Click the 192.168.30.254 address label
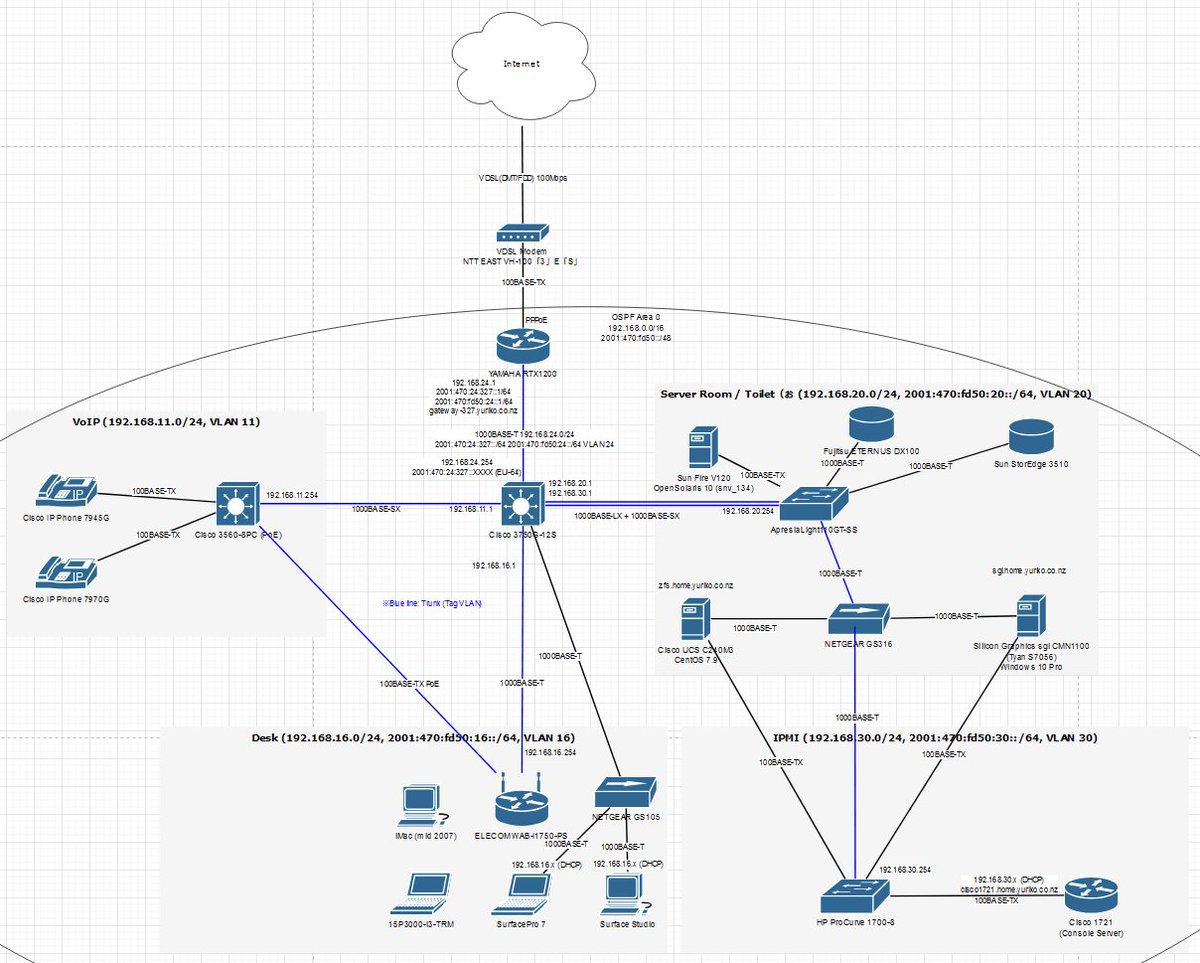Viewport: 1200px width, 963px height. coord(906,870)
